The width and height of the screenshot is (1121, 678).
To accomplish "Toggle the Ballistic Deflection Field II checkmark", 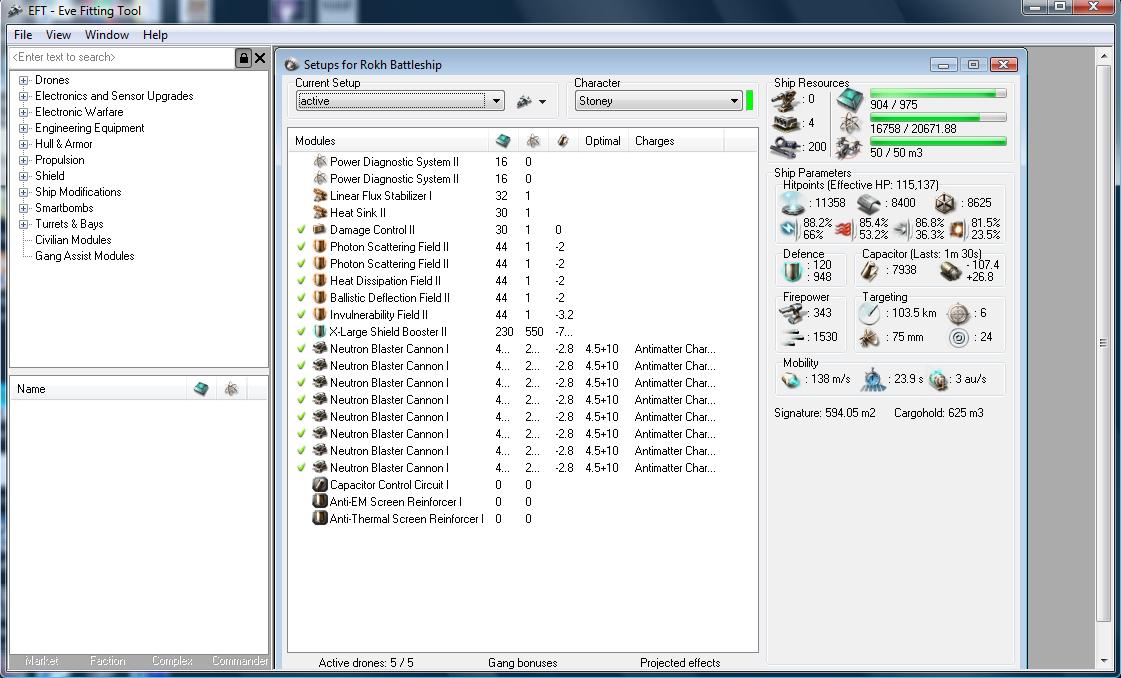I will pos(301,298).
